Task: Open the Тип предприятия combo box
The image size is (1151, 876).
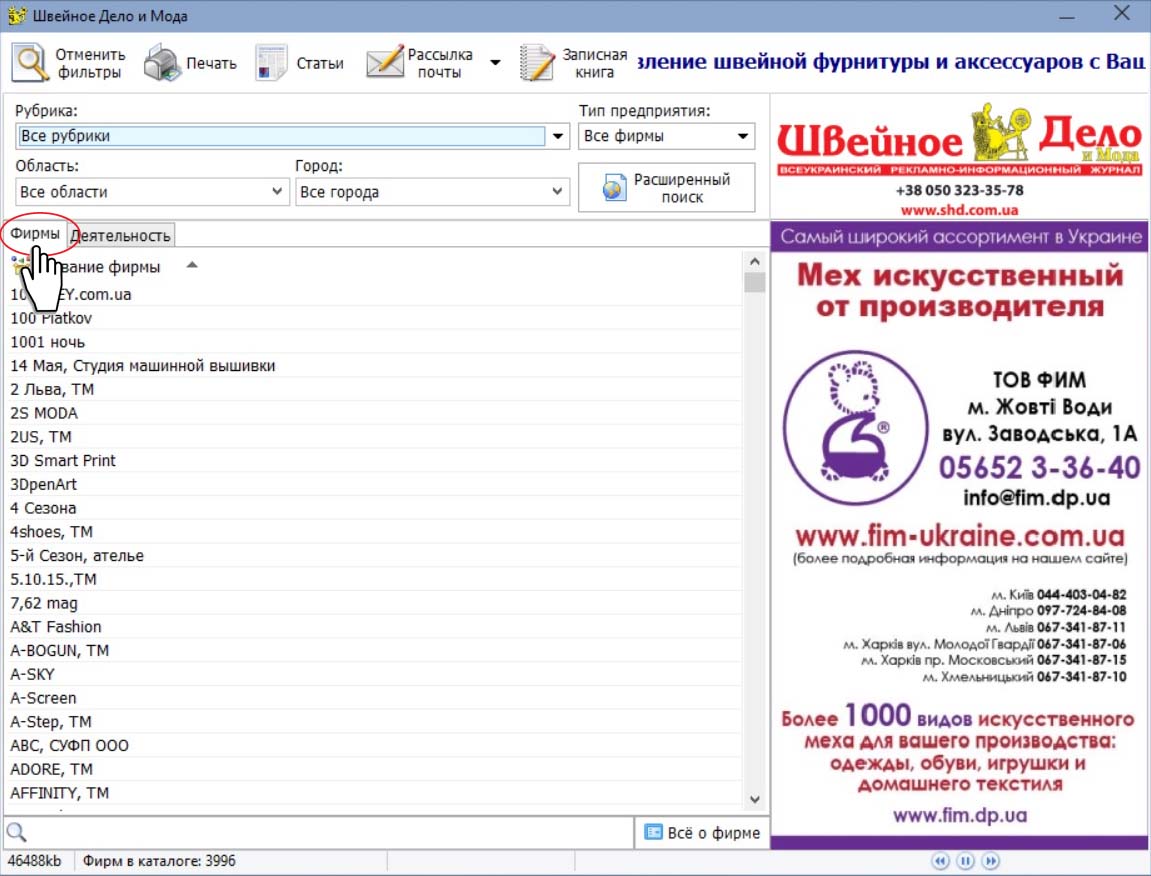Action: click(x=667, y=137)
